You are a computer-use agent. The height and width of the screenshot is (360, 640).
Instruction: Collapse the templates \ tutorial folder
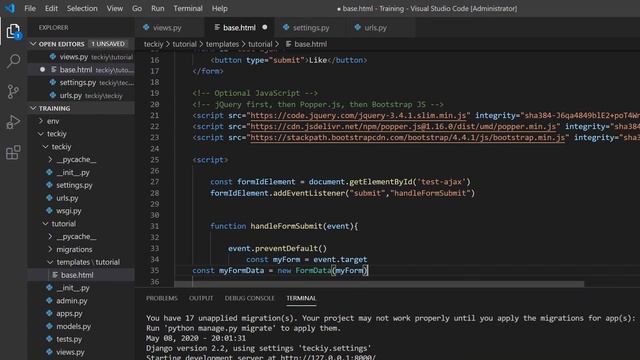point(81,262)
